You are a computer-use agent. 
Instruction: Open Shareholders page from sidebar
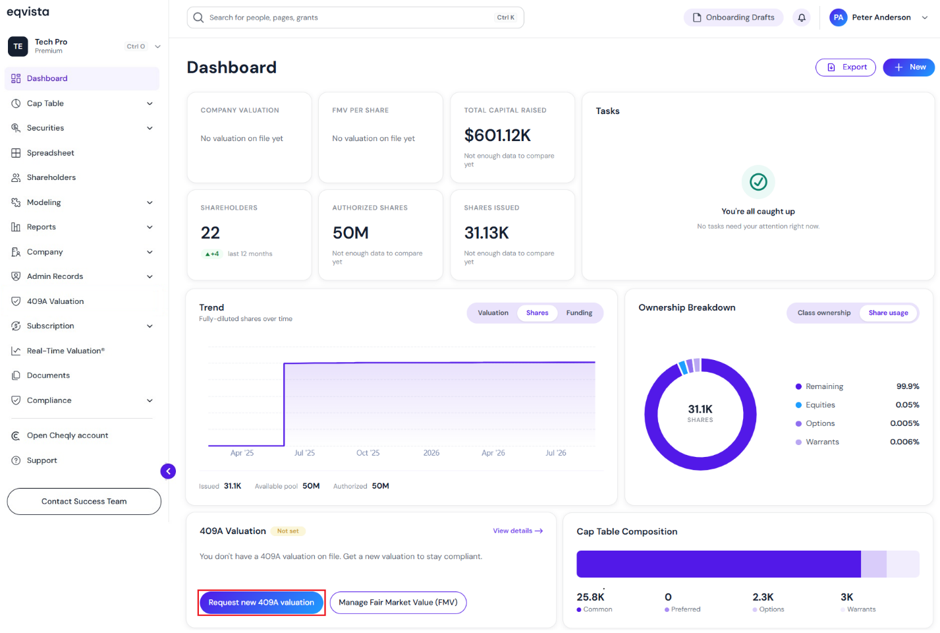[x=82, y=177]
